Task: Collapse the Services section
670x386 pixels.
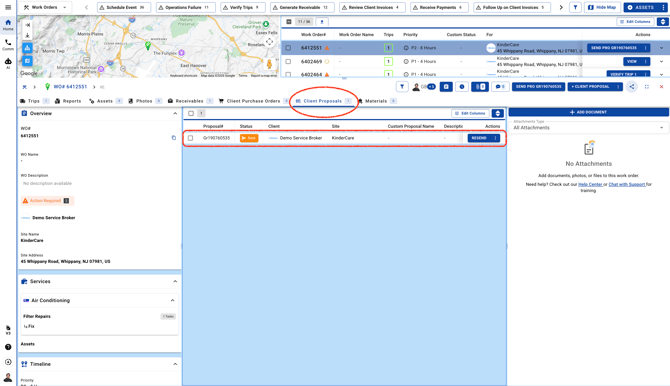Action: 175,281
